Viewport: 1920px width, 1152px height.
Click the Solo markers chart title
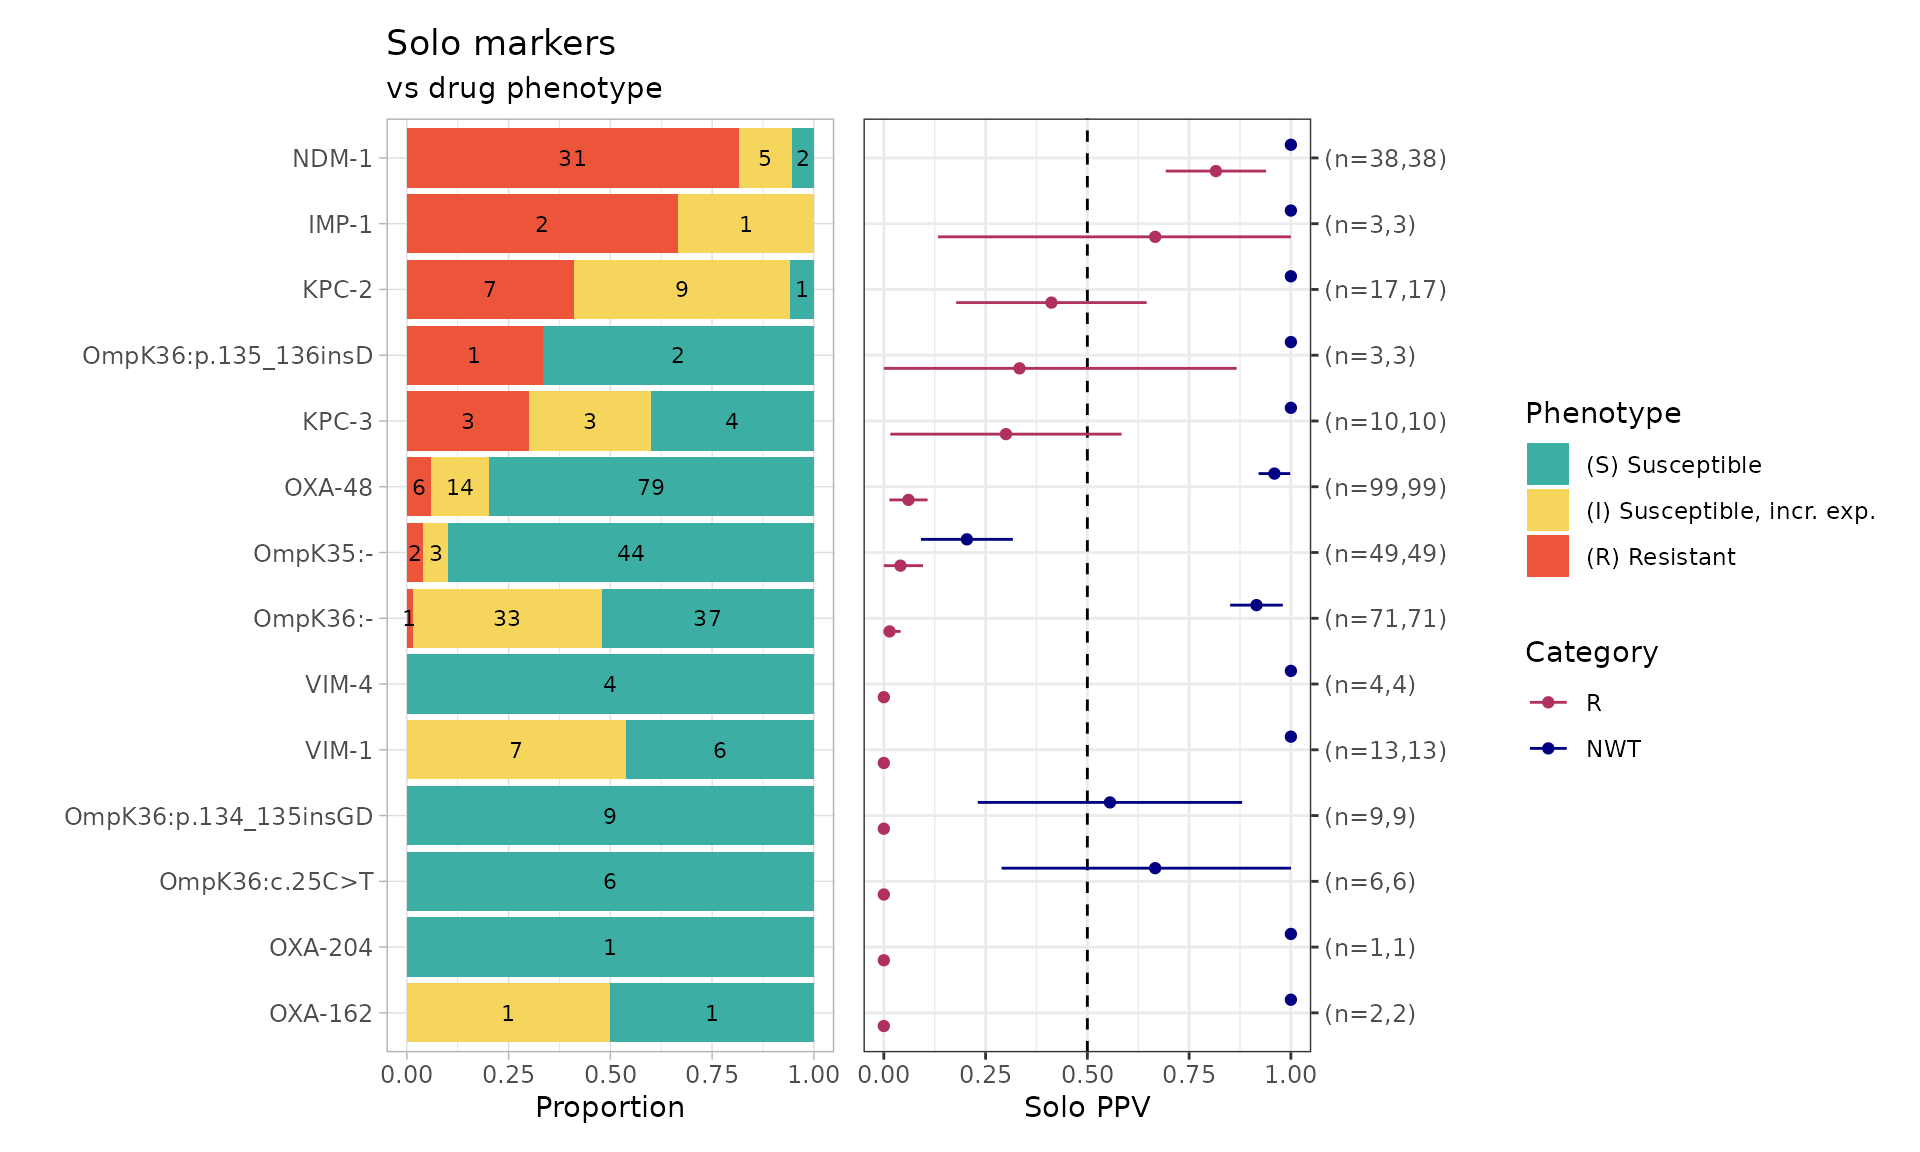(x=500, y=43)
